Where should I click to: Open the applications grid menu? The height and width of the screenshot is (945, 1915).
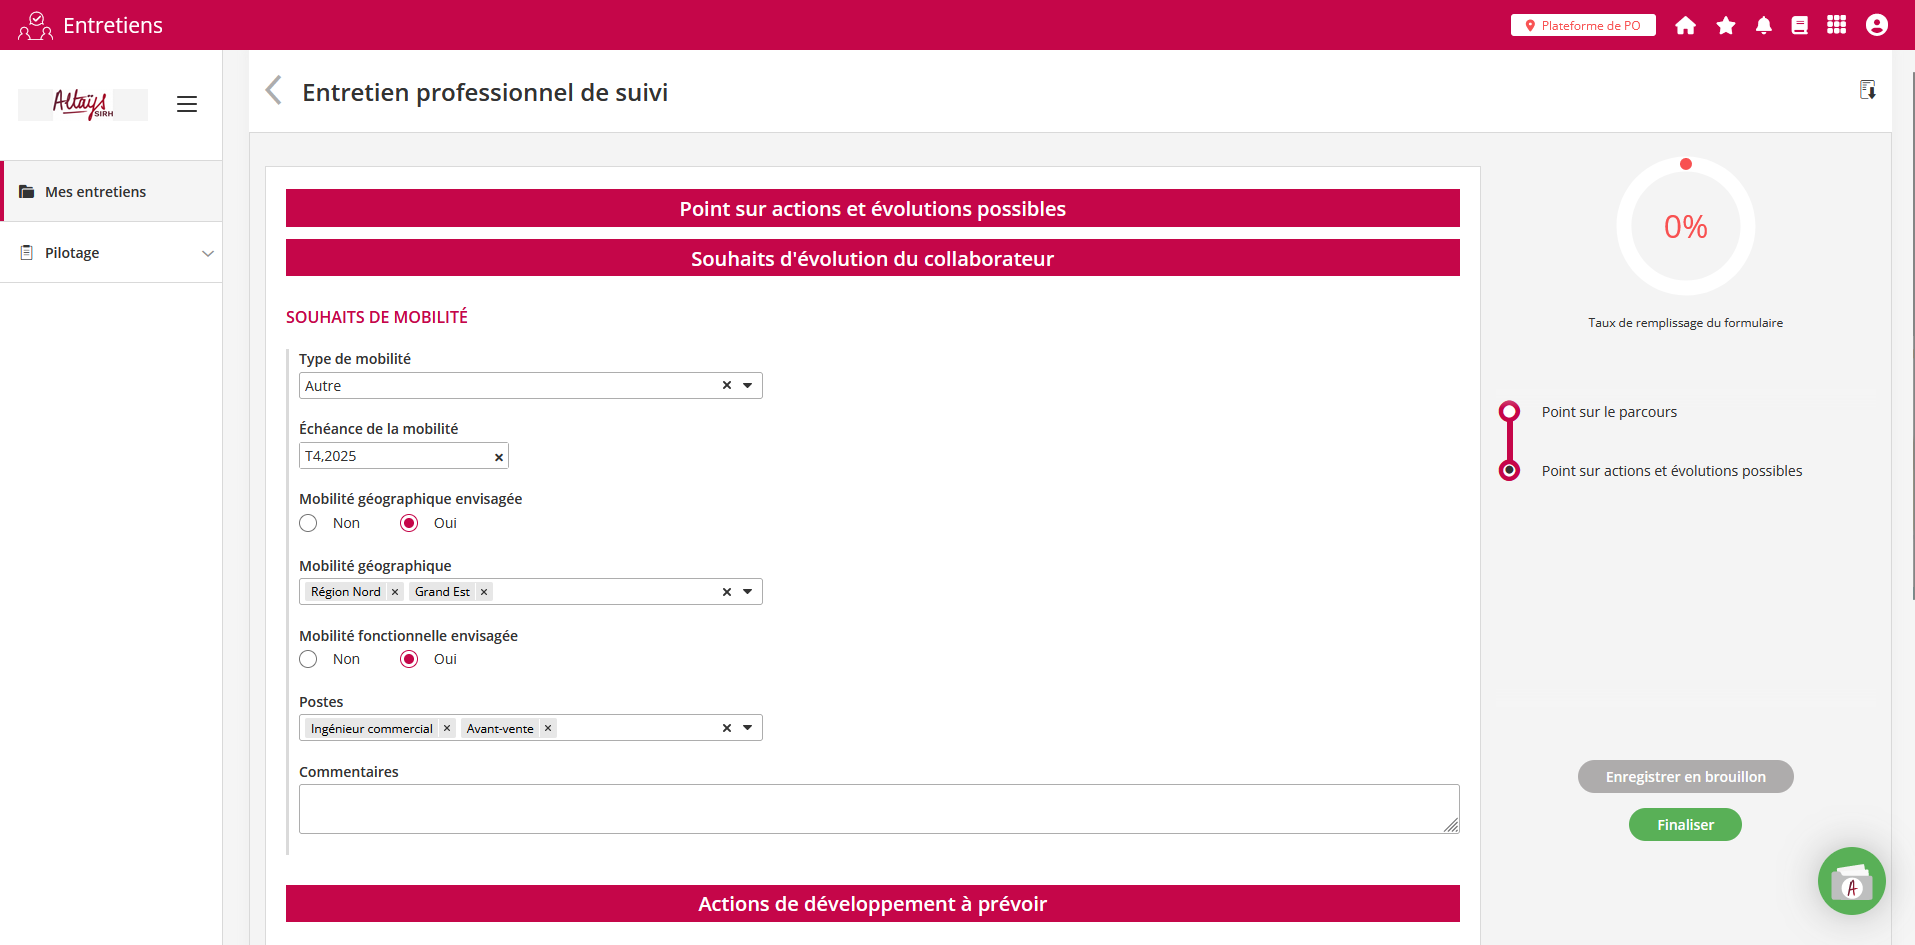tap(1836, 25)
